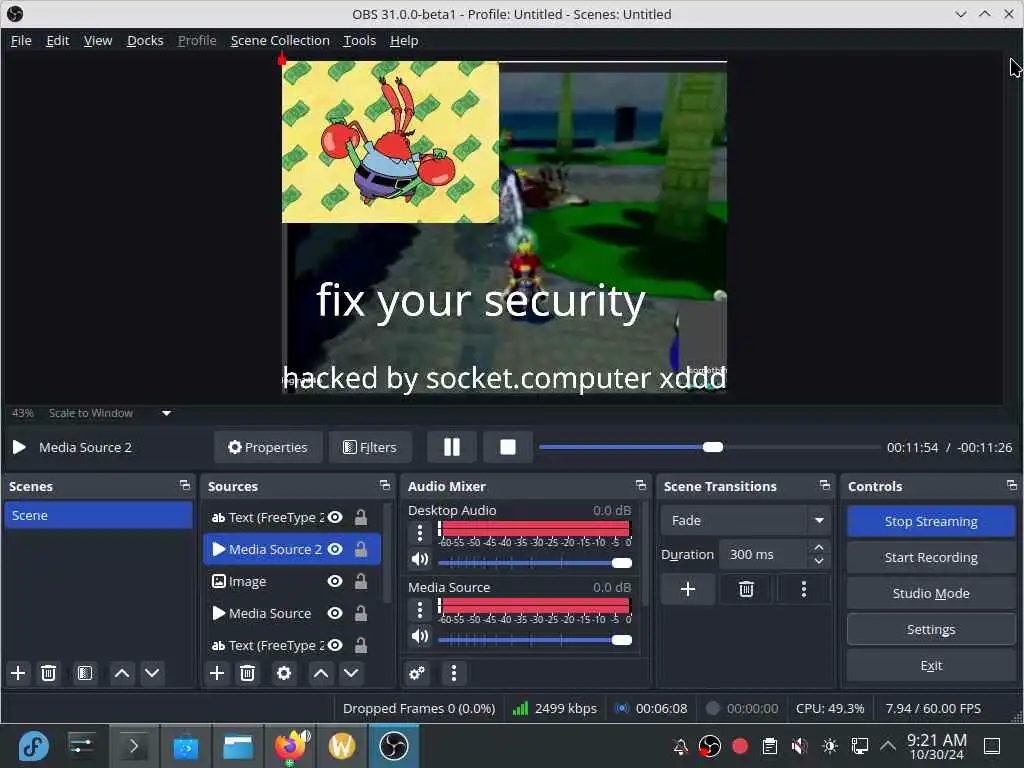The image size is (1024, 768).
Task: Add a configurable transition with plus
Action: (x=688, y=589)
